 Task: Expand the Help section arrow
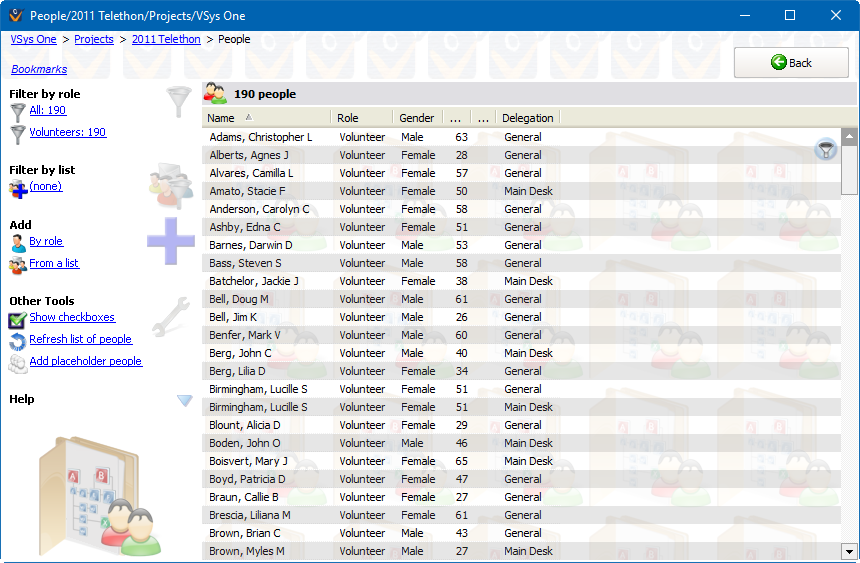click(184, 401)
